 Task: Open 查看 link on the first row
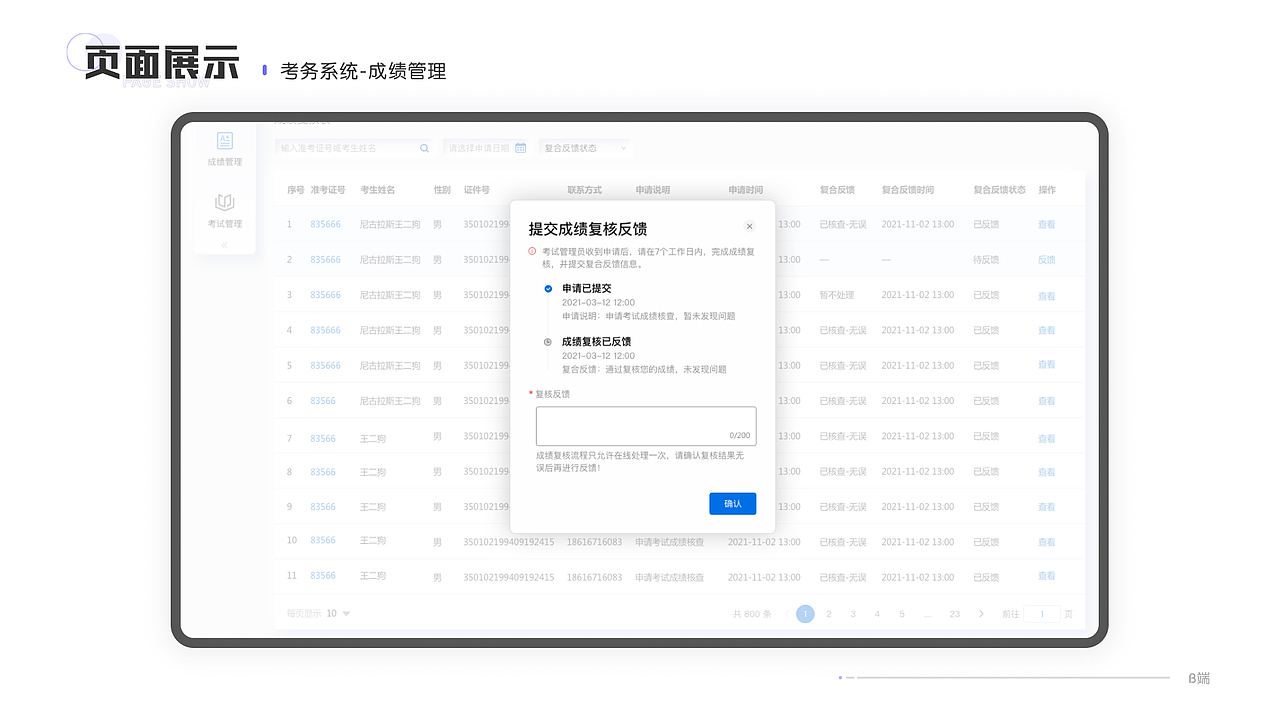click(x=1046, y=224)
